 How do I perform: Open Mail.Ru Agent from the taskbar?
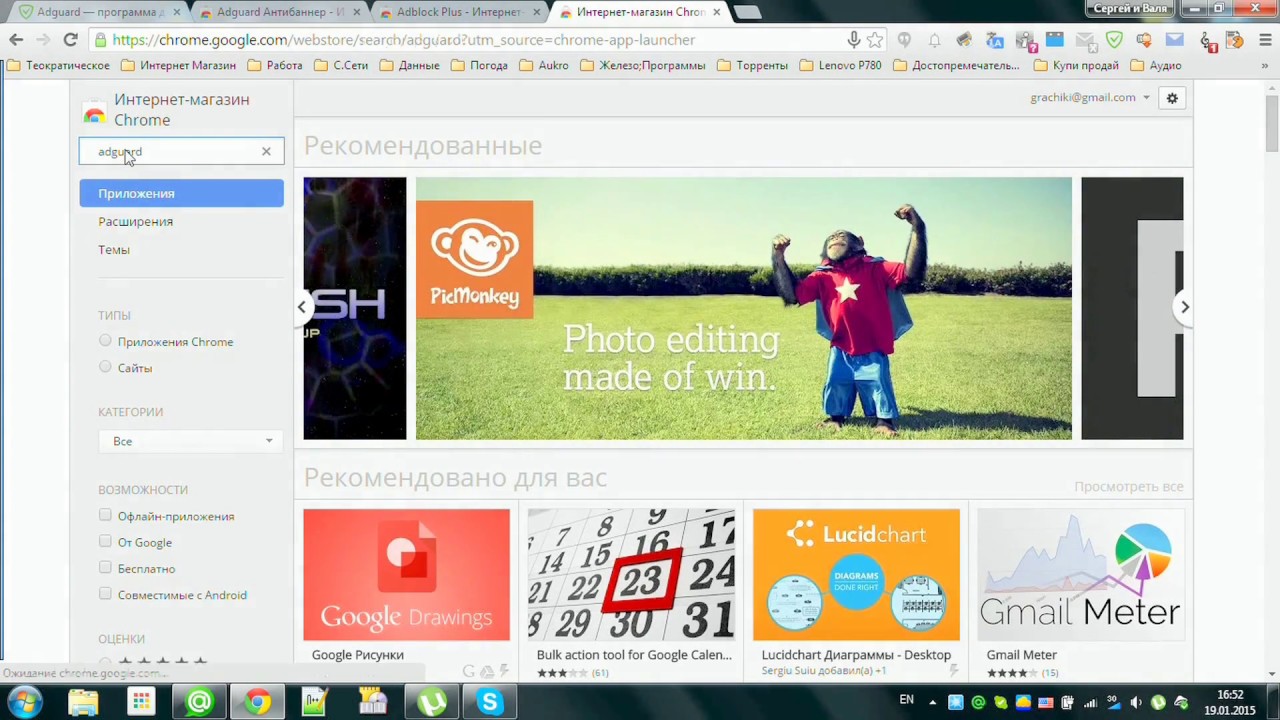coord(199,702)
